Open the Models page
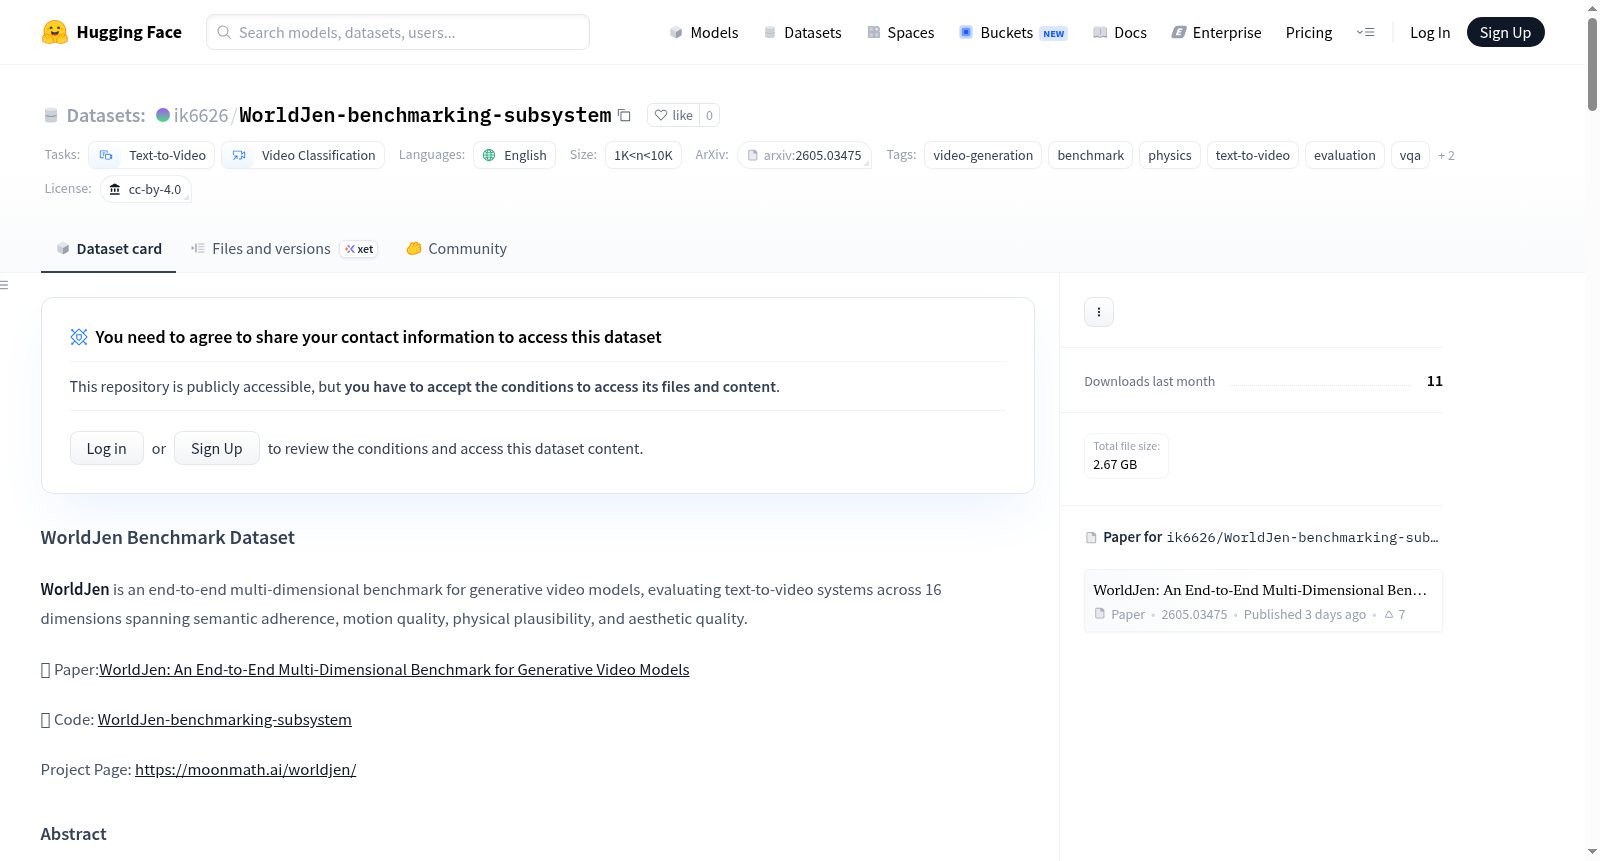The width and height of the screenshot is (1600, 861). click(x=704, y=32)
